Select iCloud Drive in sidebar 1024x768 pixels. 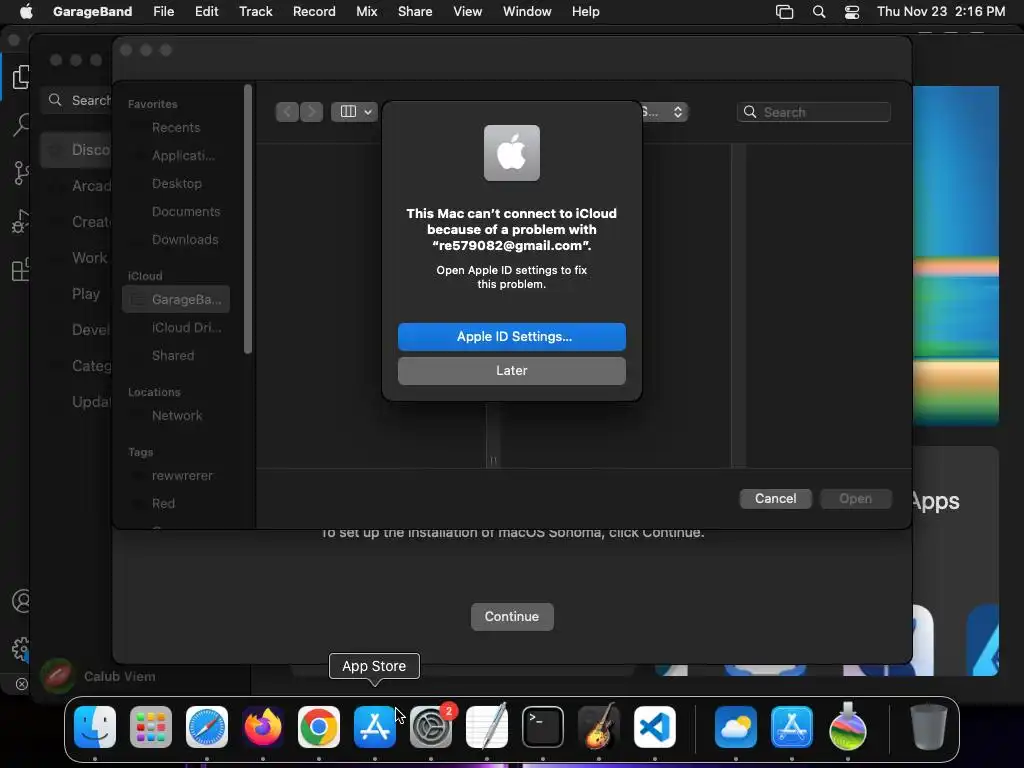(176, 328)
